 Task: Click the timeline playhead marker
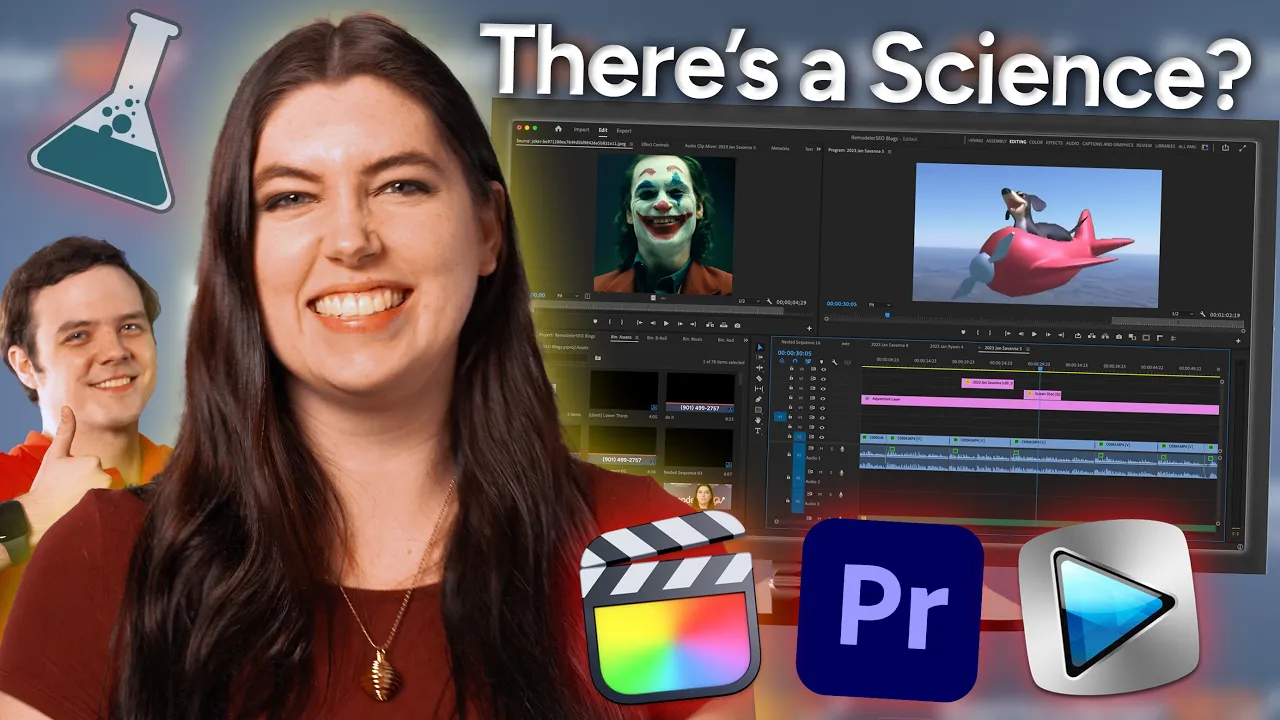coord(1040,368)
